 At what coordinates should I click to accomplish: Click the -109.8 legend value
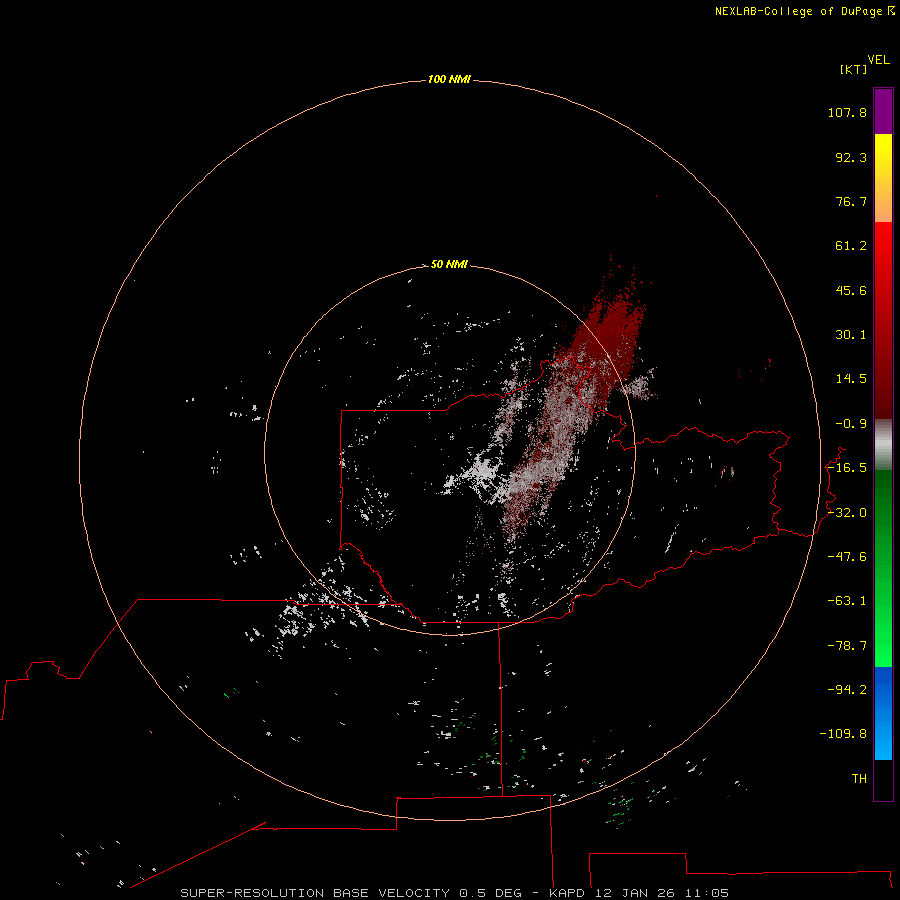[843, 734]
